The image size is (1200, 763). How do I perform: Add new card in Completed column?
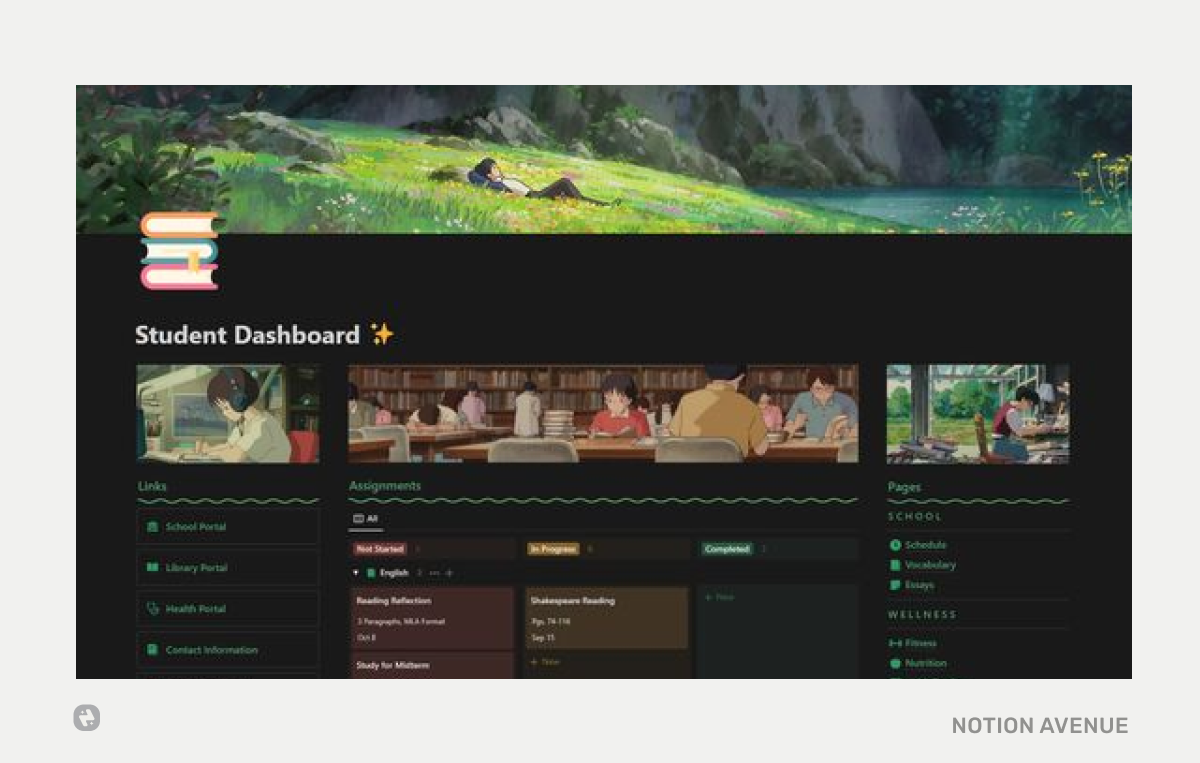[x=720, y=597]
